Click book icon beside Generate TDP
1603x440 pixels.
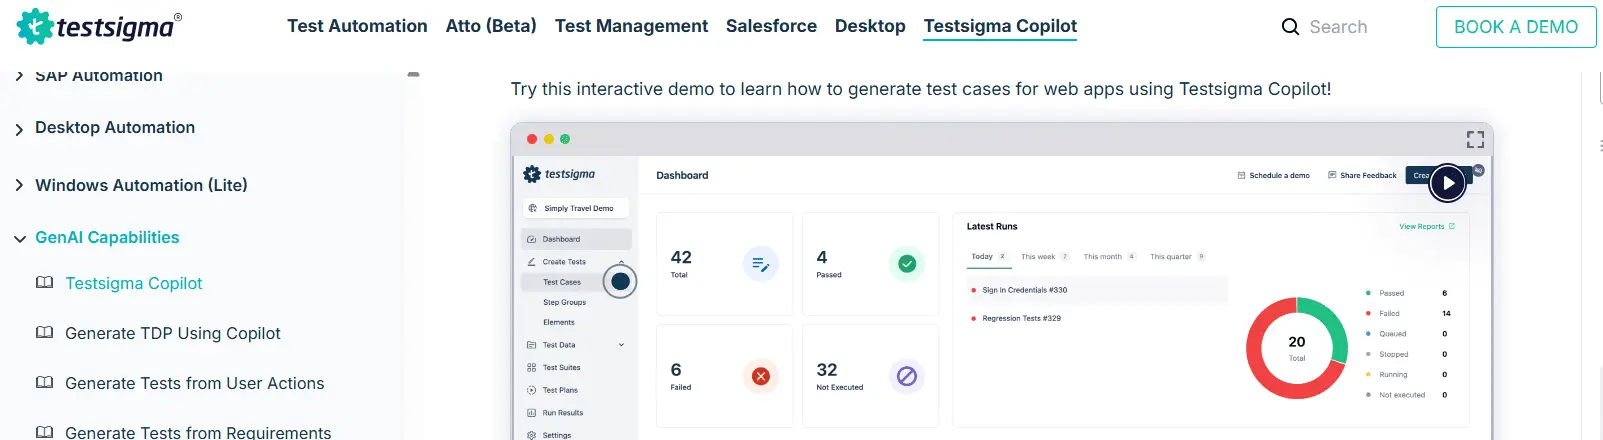coord(44,332)
